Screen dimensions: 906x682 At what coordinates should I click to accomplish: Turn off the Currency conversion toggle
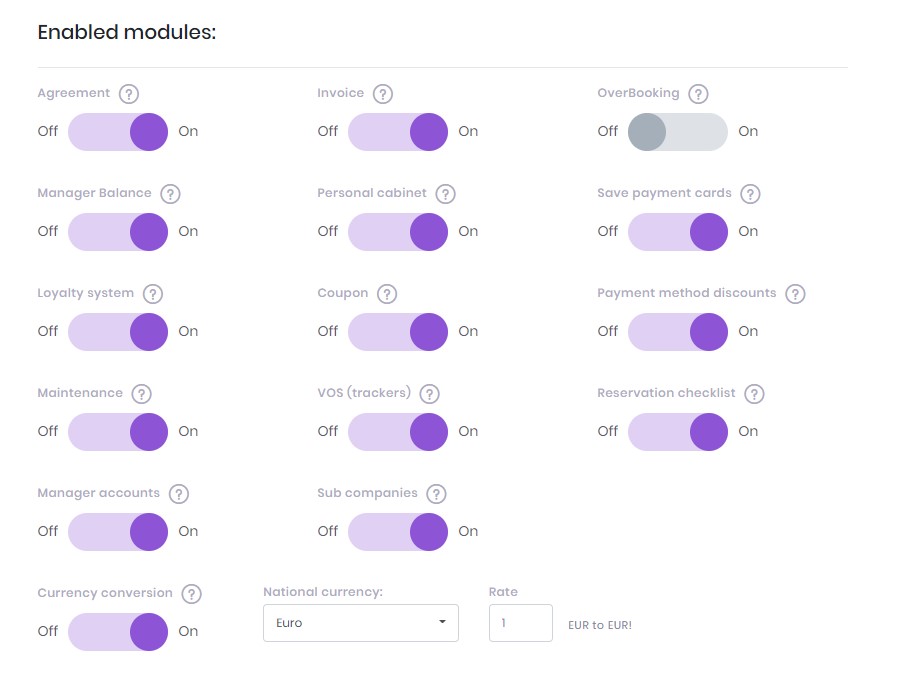click(118, 632)
